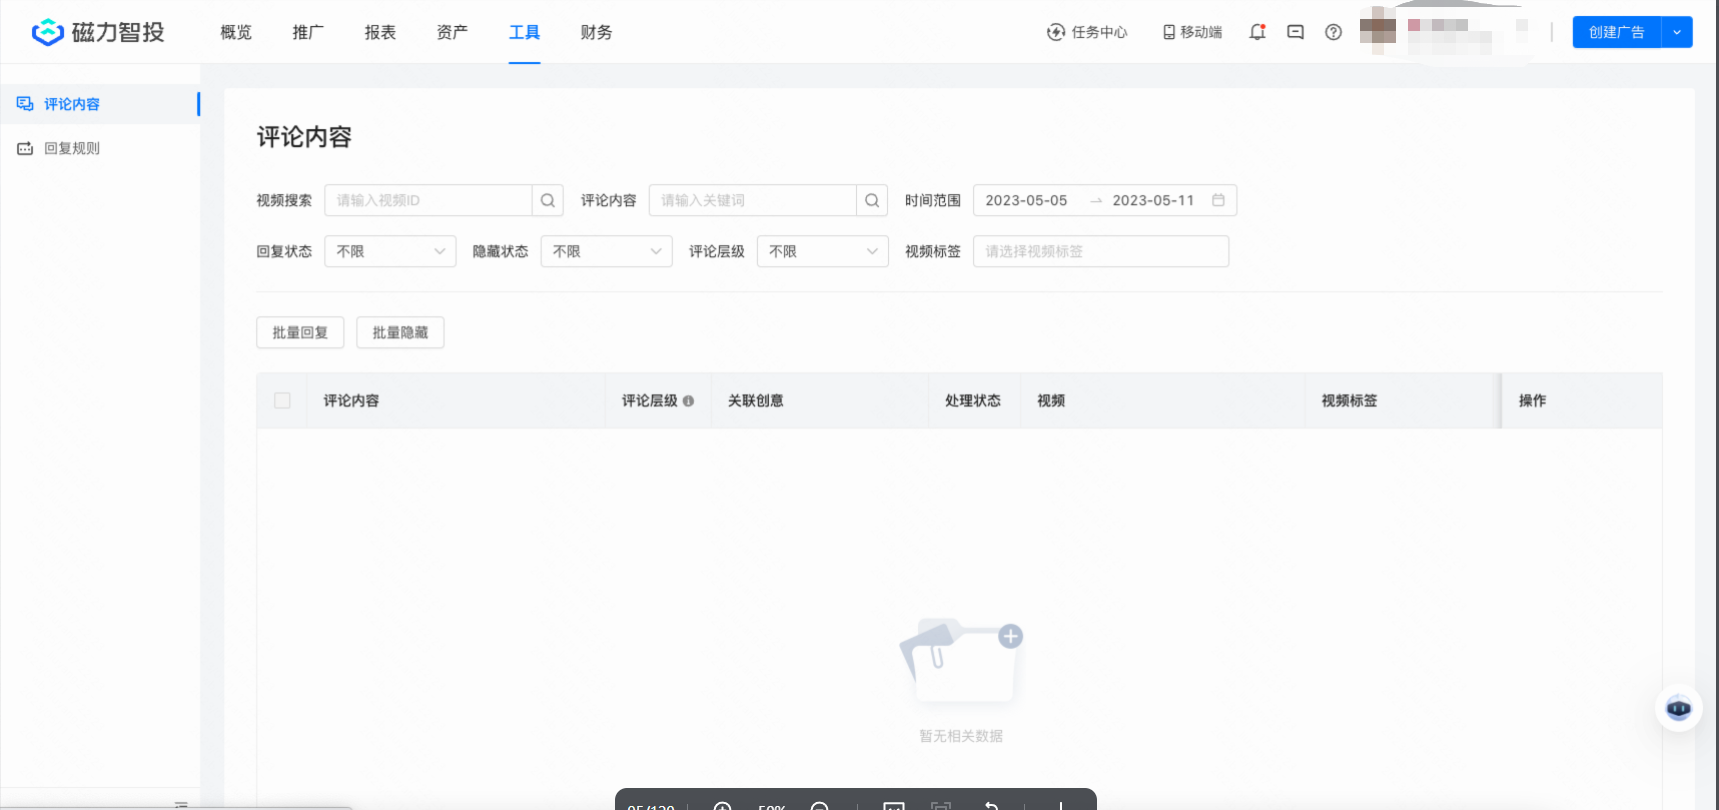Viewport: 1719px width, 810px height.
Task: Focus the 评论内容 keyword input
Action: click(752, 200)
